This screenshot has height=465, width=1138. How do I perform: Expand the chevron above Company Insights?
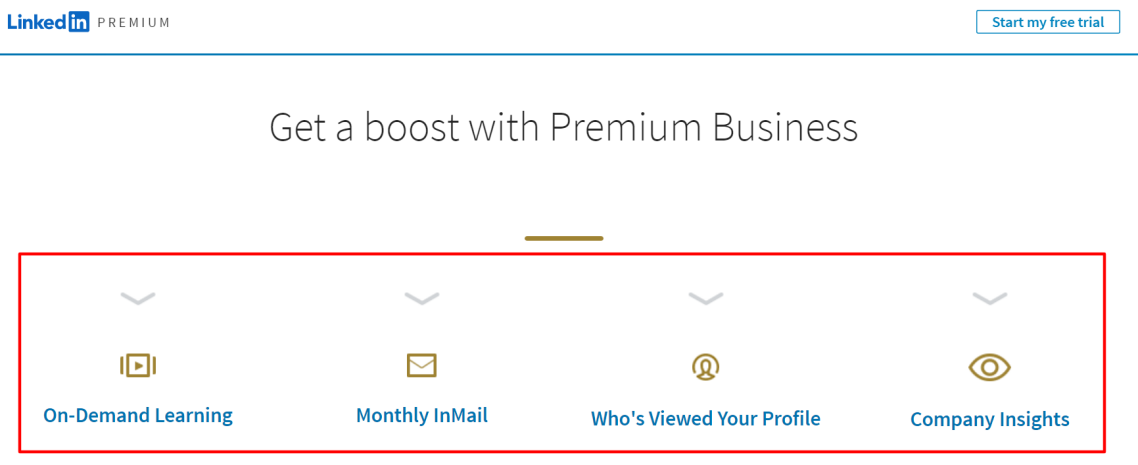pyautogui.click(x=989, y=297)
